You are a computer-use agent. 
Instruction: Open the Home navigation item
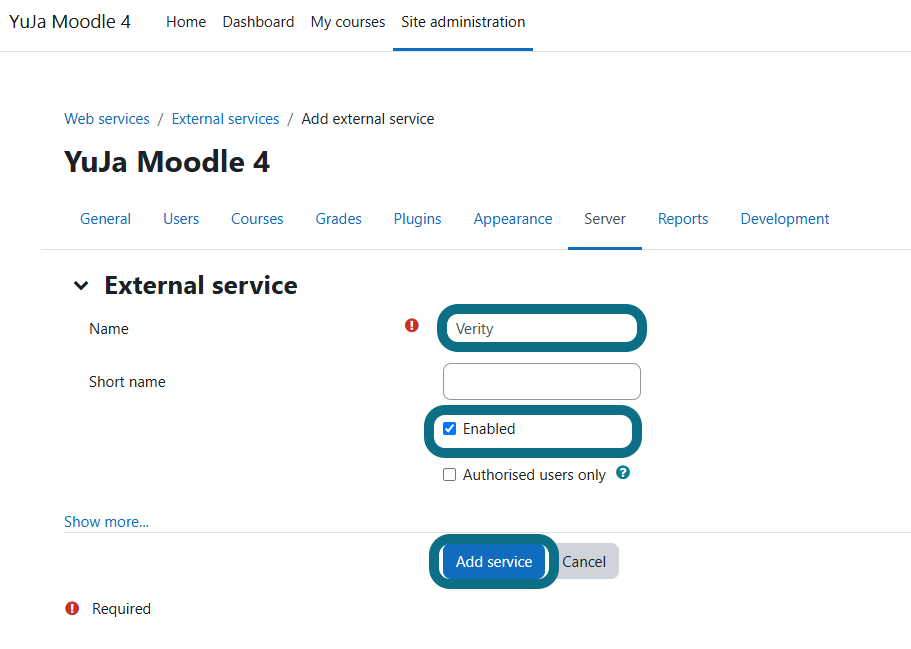[x=186, y=22]
